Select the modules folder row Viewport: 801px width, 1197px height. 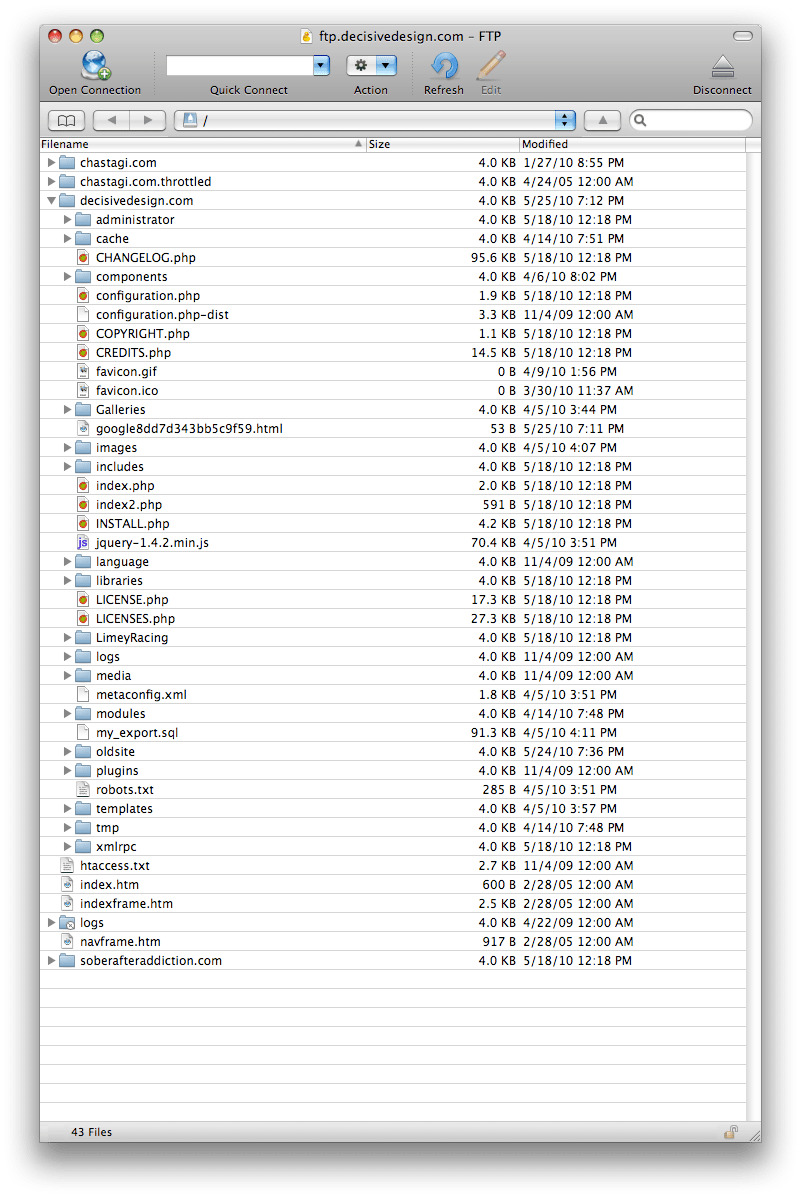pos(393,714)
